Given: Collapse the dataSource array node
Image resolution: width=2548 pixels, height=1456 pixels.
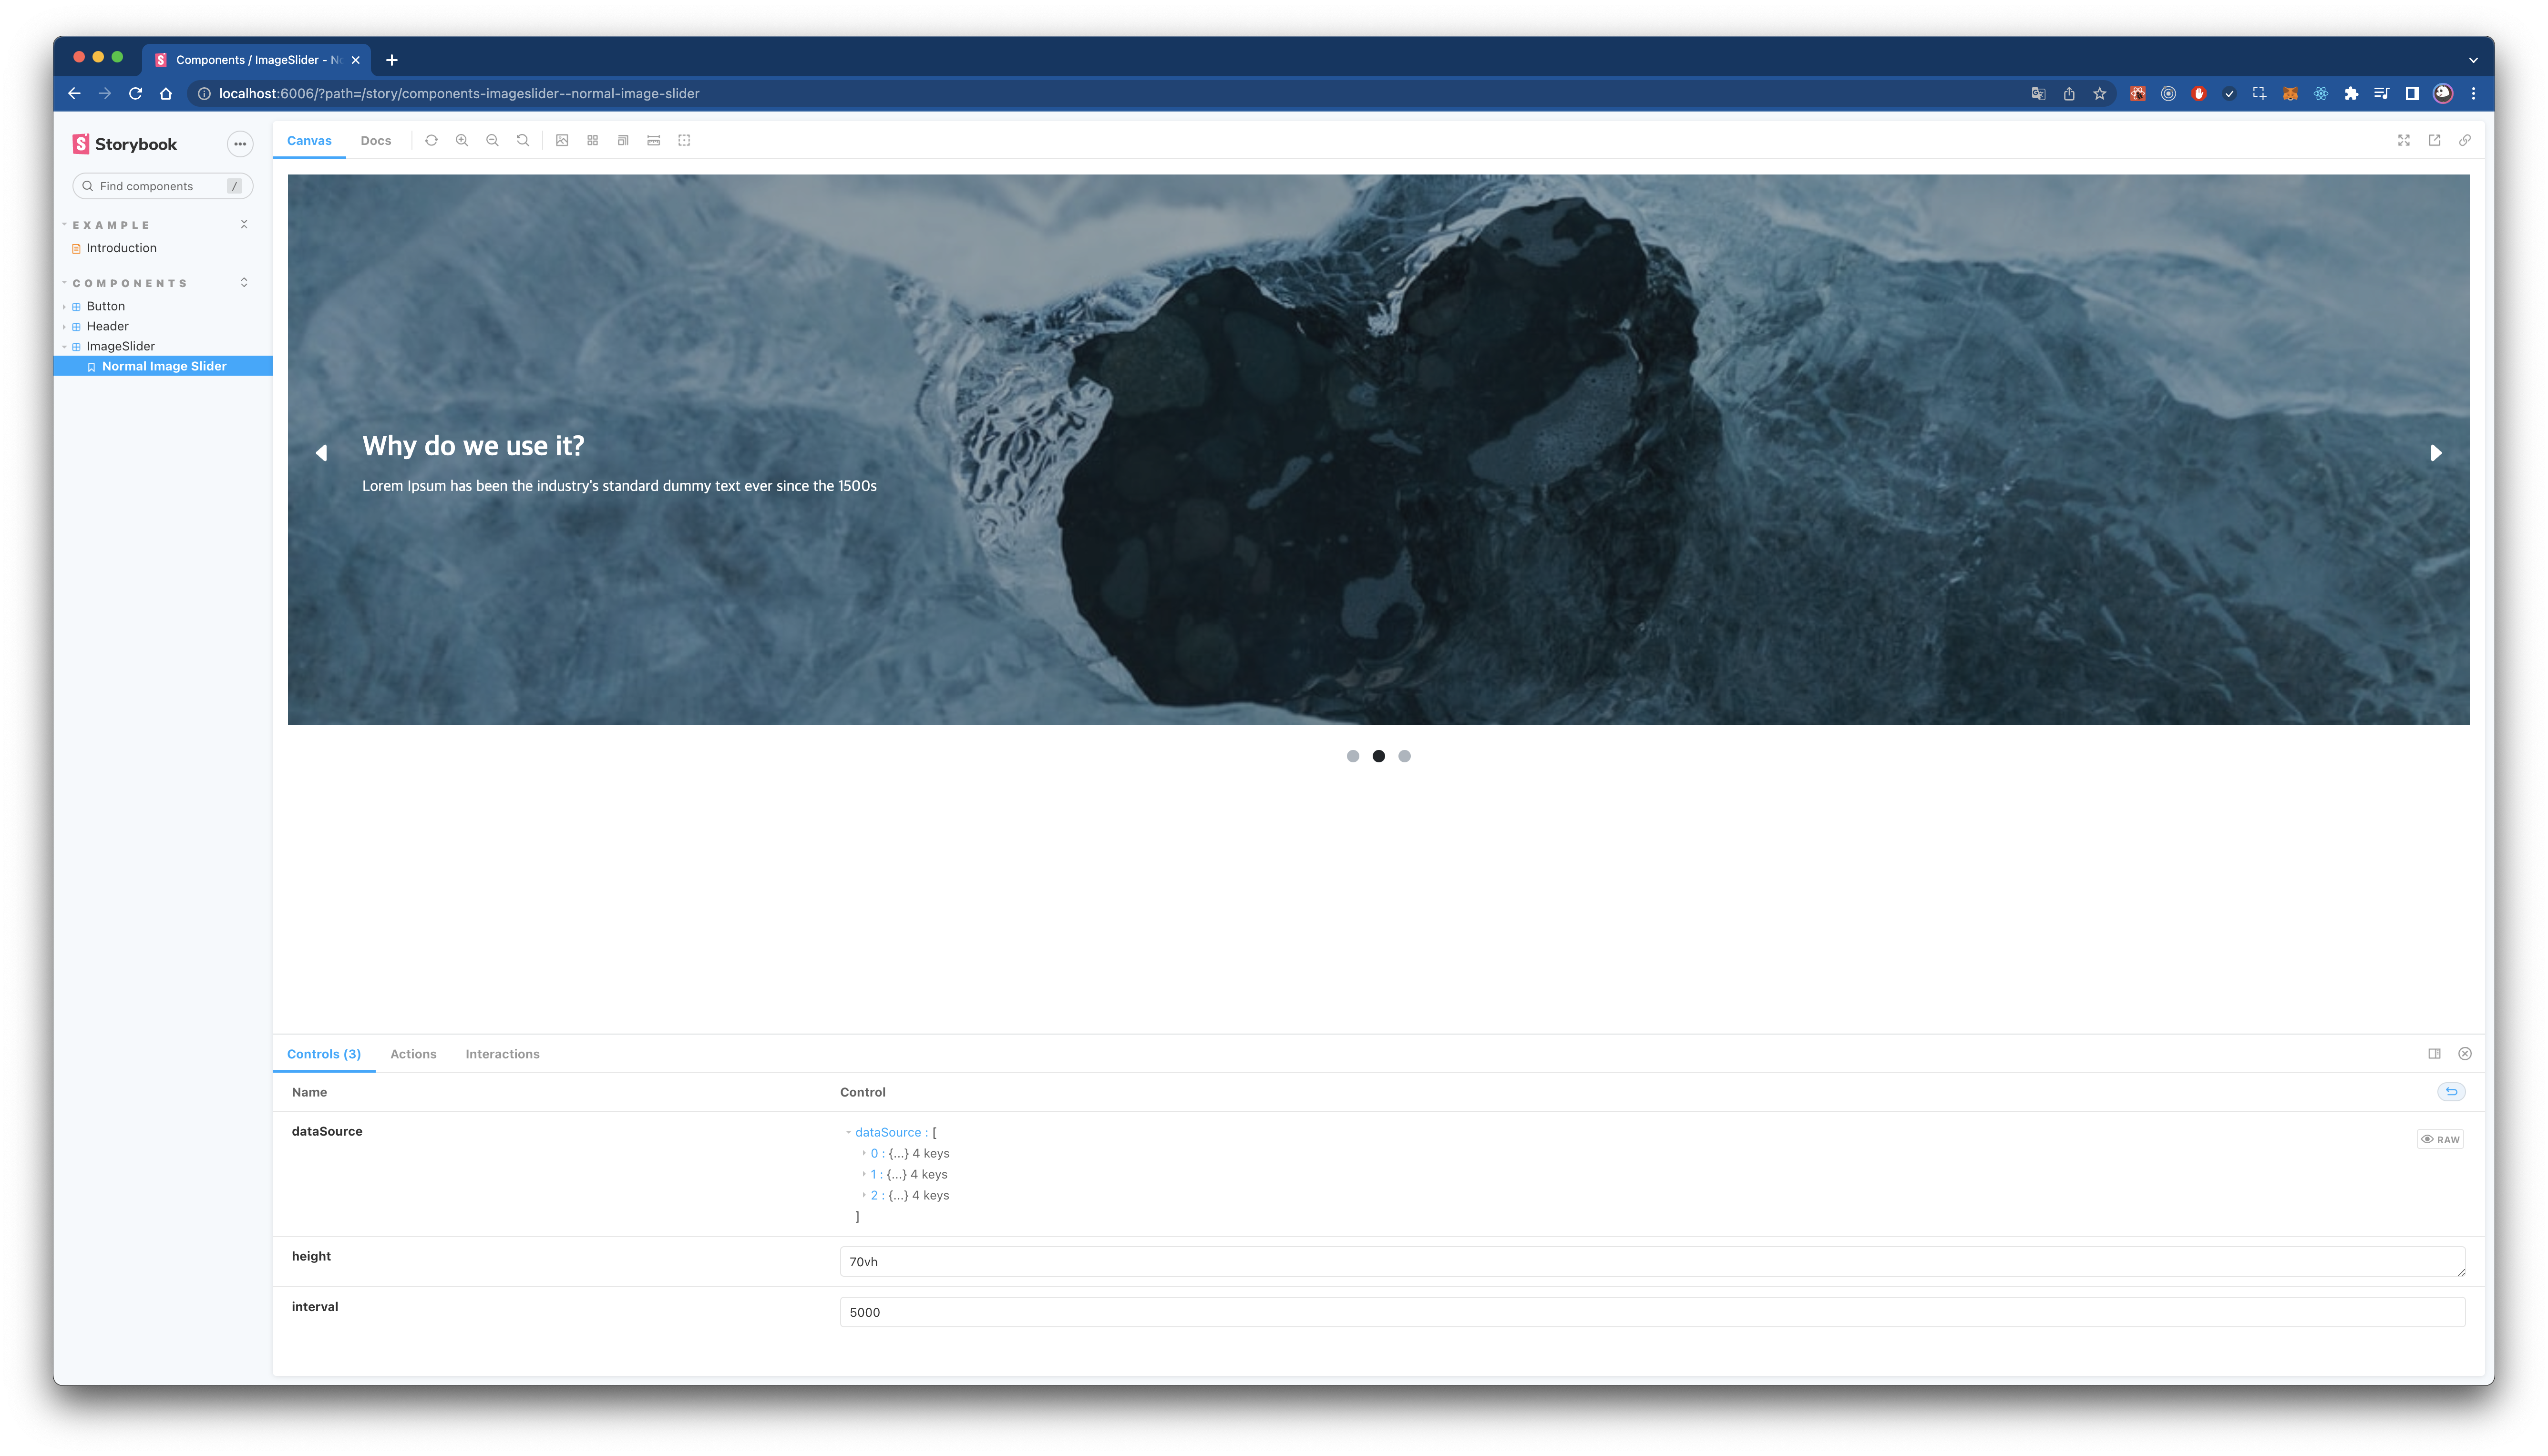Looking at the screenshot, I should [x=849, y=1133].
